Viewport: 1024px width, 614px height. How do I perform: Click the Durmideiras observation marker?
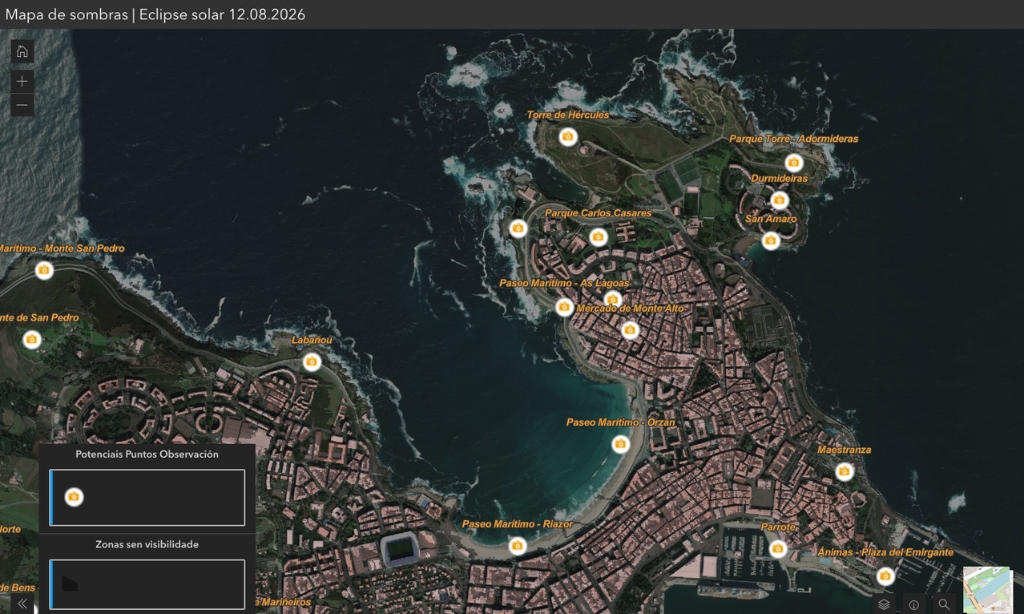click(x=779, y=200)
